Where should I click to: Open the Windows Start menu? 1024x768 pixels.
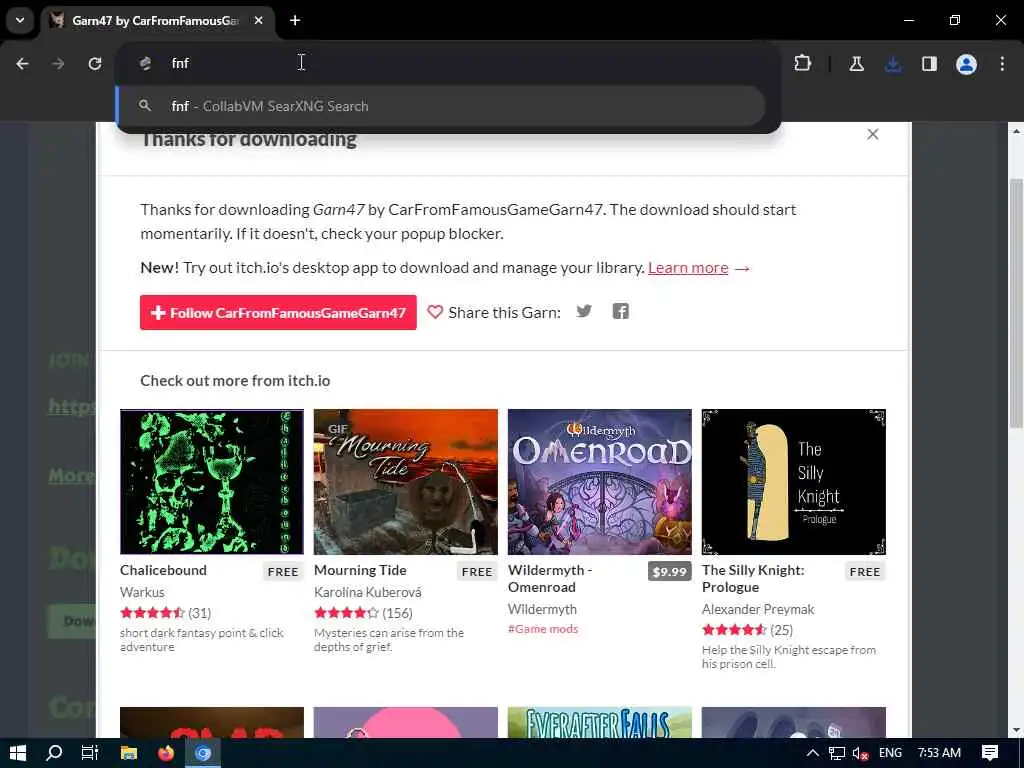[18, 753]
